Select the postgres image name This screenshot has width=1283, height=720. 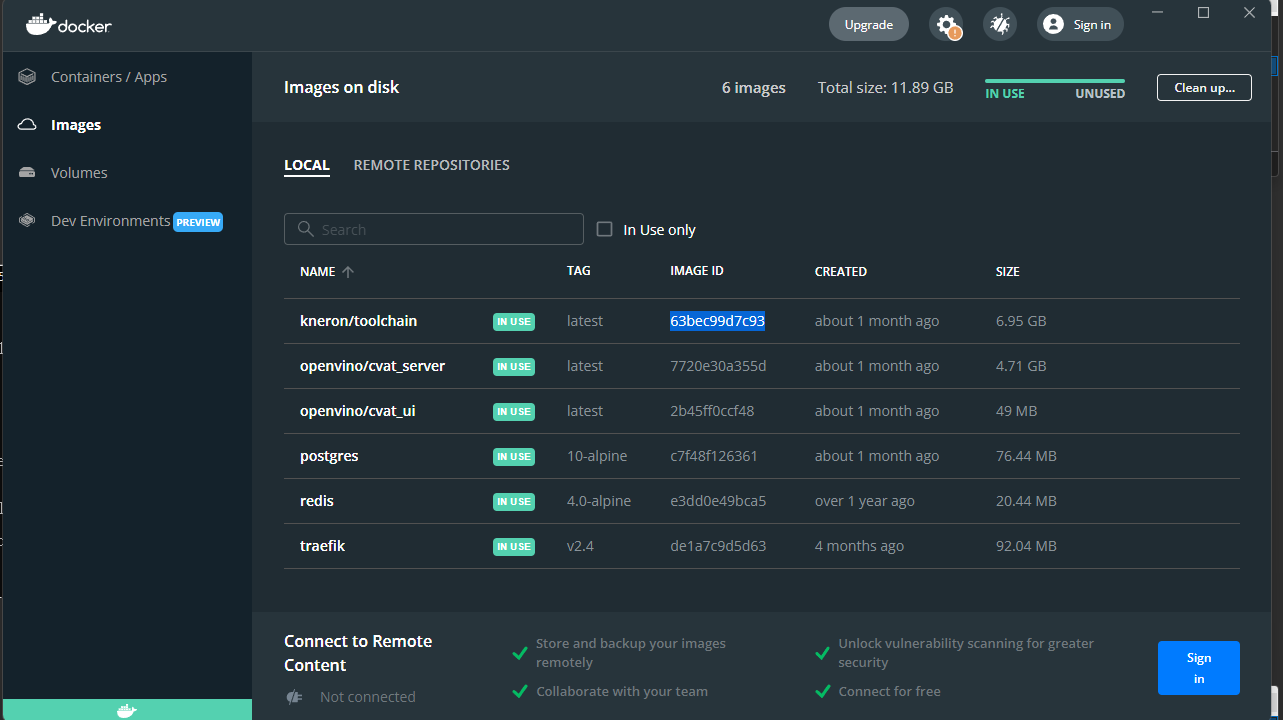point(329,456)
